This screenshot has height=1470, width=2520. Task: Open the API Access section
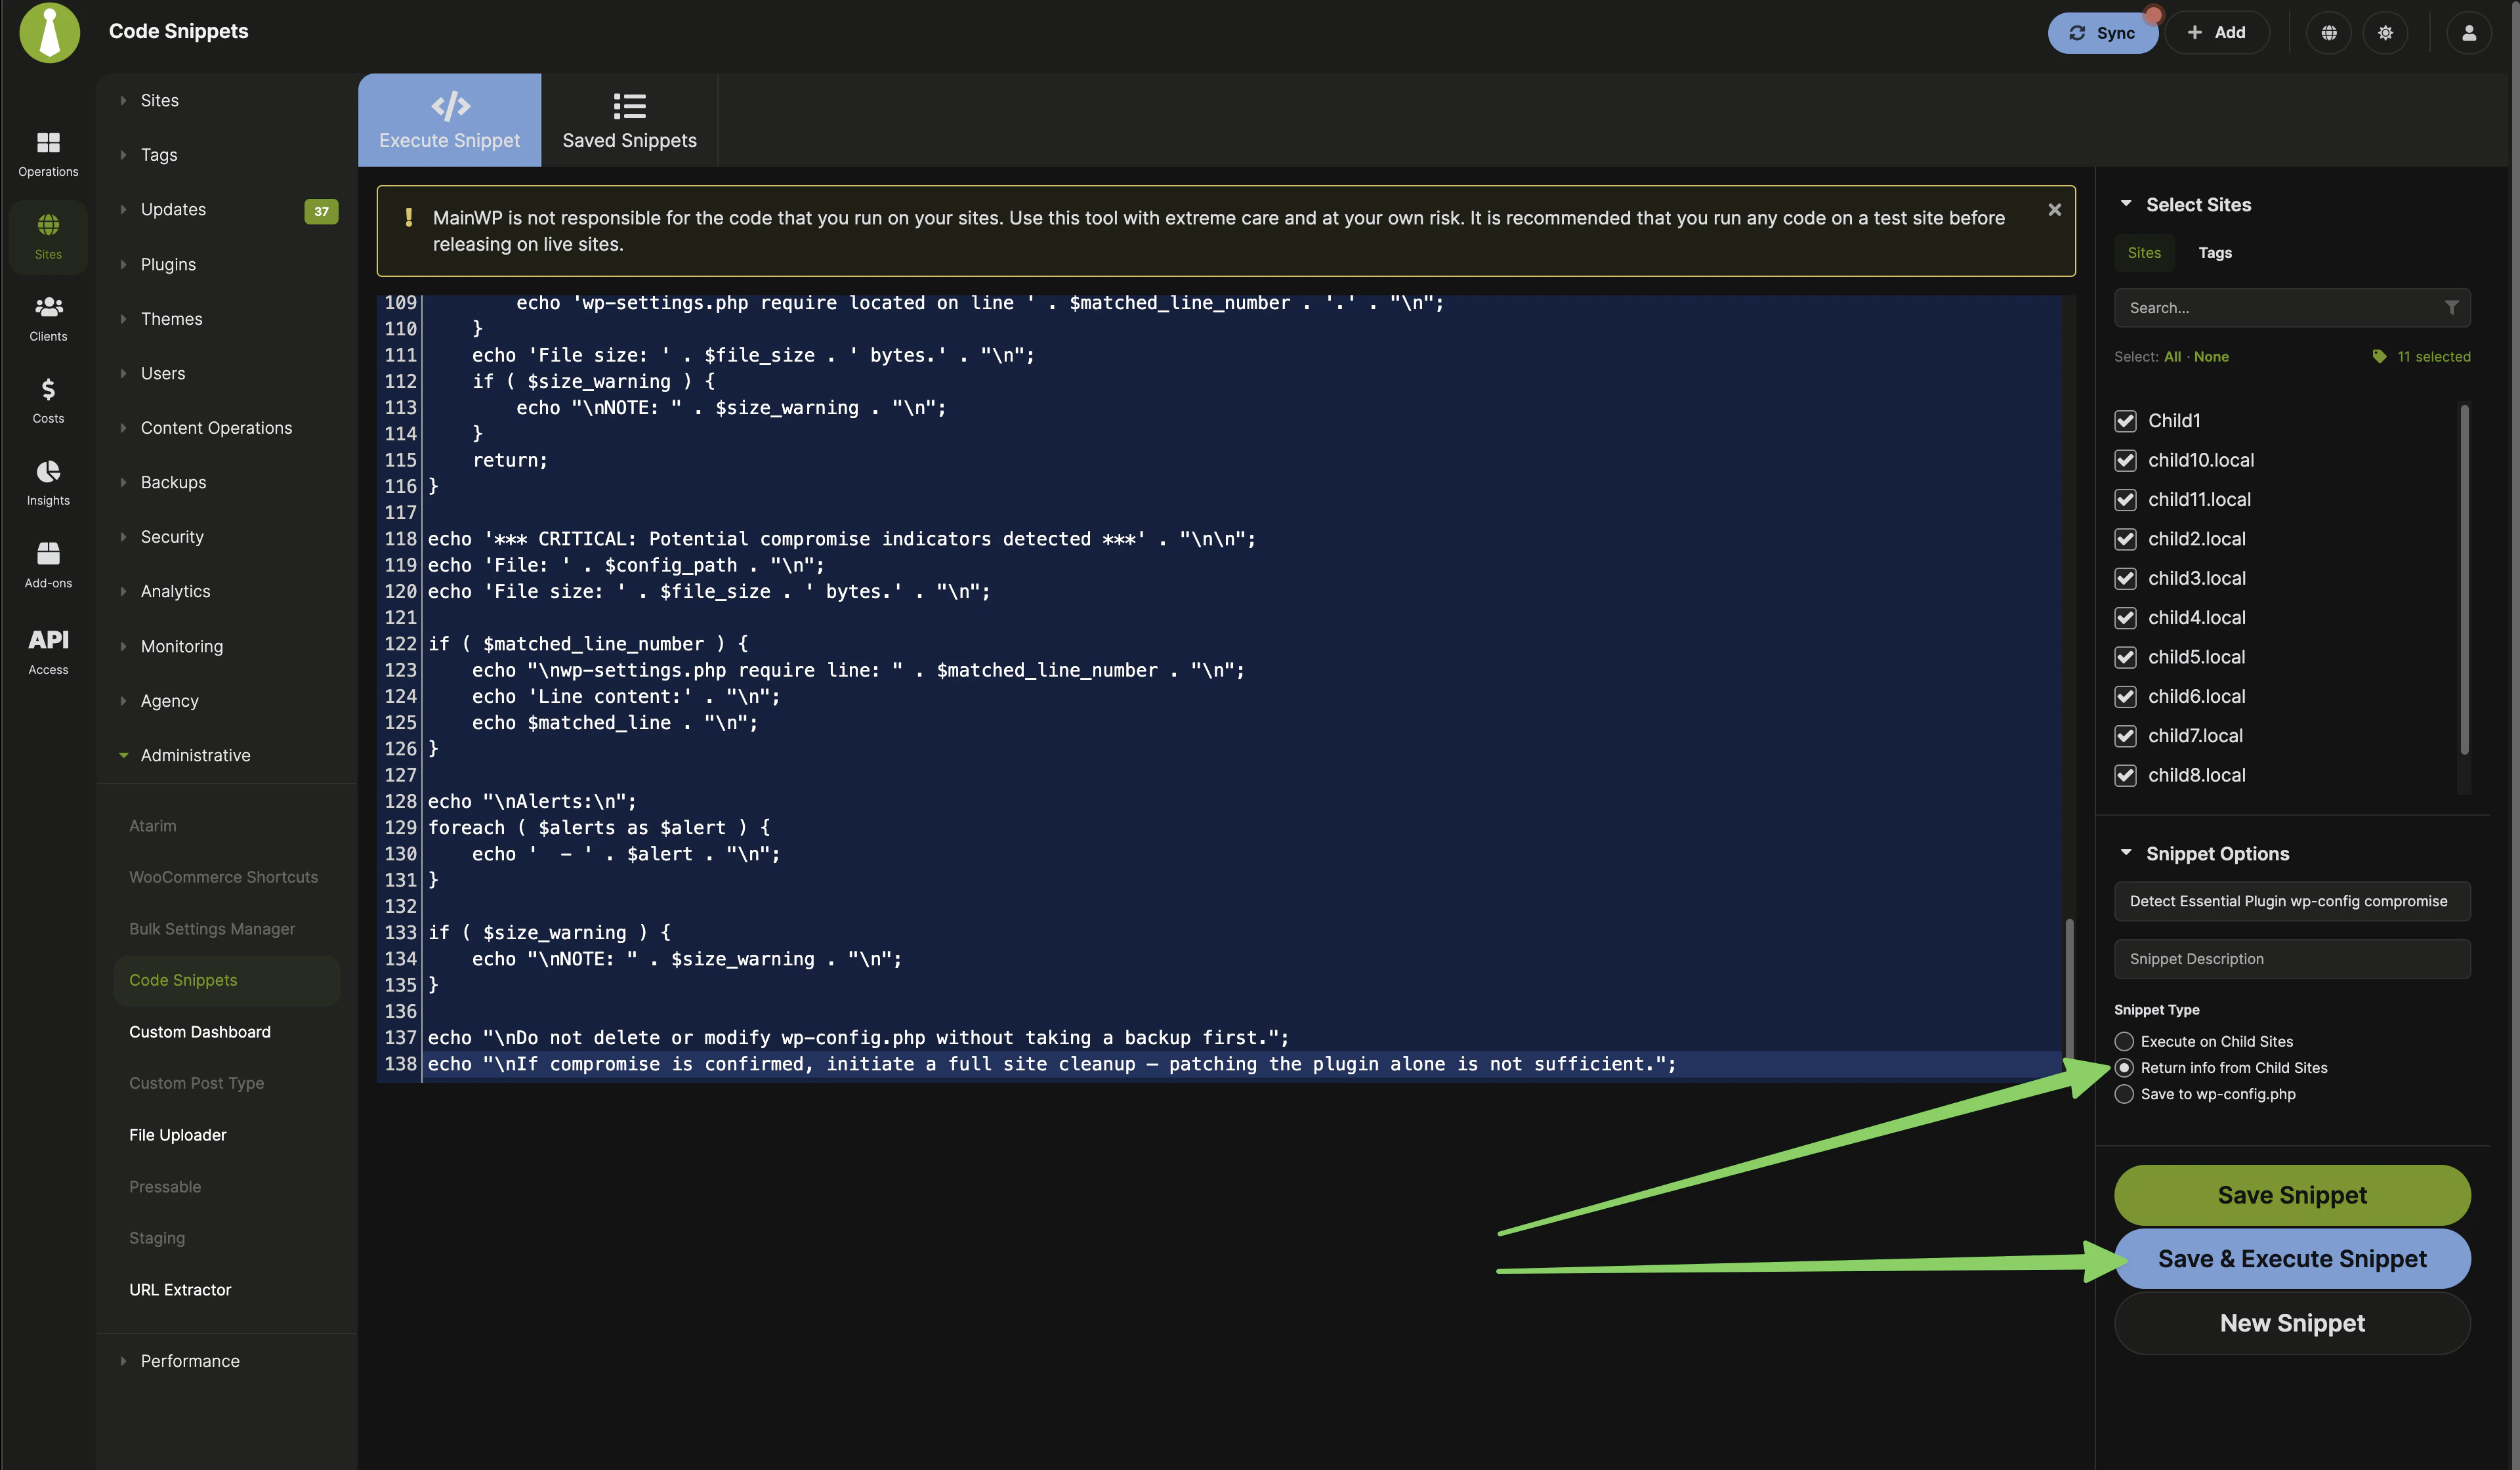click(47, 650)
